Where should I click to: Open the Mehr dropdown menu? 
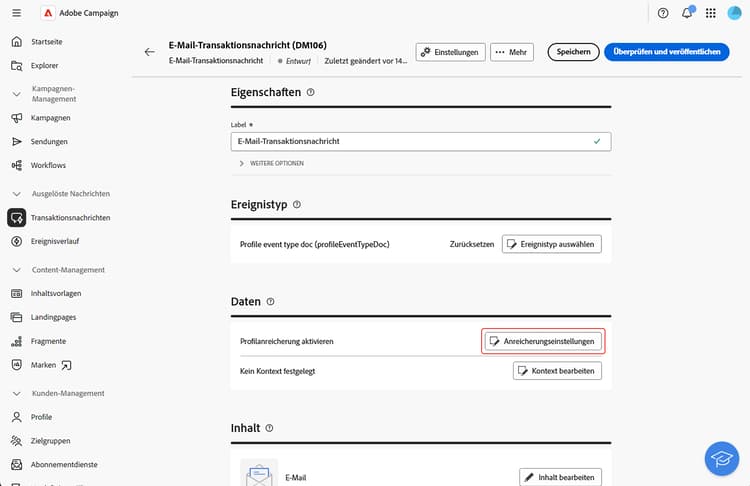512,52
